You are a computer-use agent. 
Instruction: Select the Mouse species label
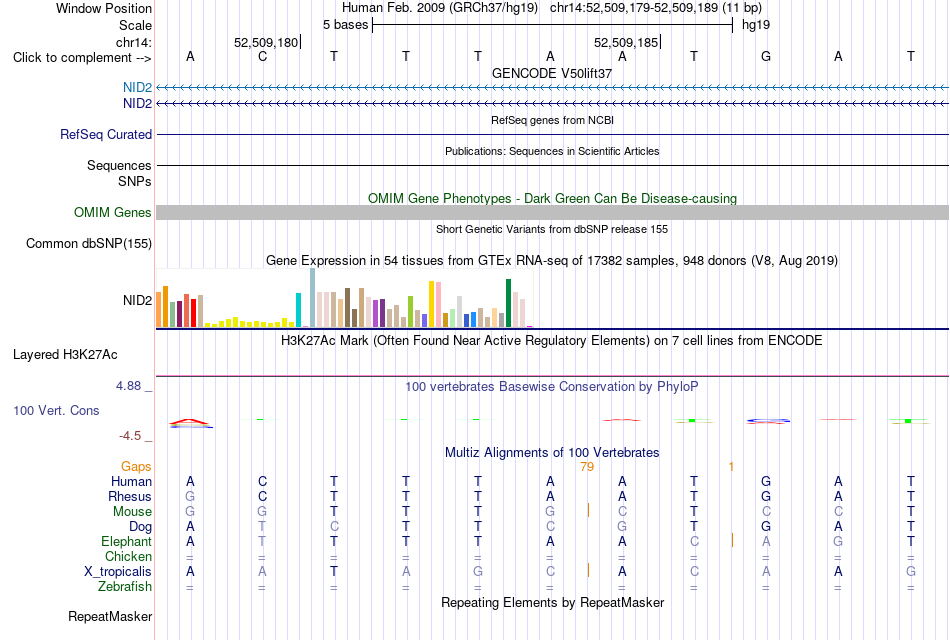[x=133, y=512]
